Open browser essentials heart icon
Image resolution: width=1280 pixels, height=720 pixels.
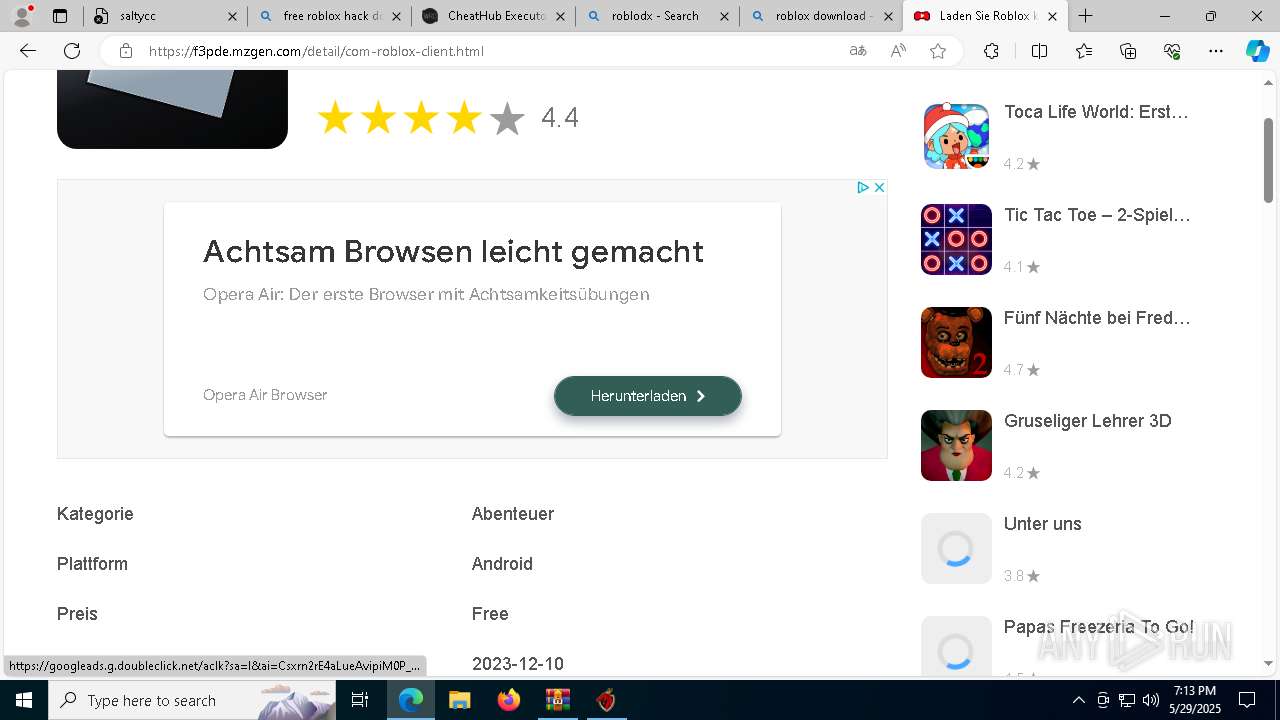coord(1172,51)
